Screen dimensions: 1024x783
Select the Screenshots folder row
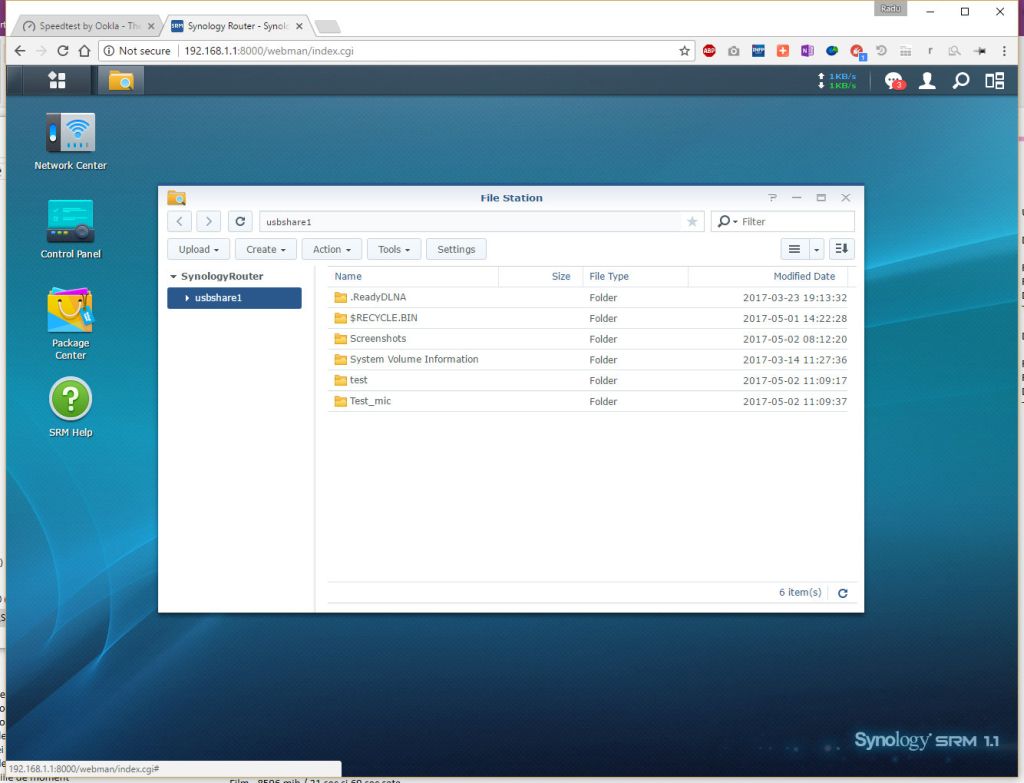tap(378, 339)
